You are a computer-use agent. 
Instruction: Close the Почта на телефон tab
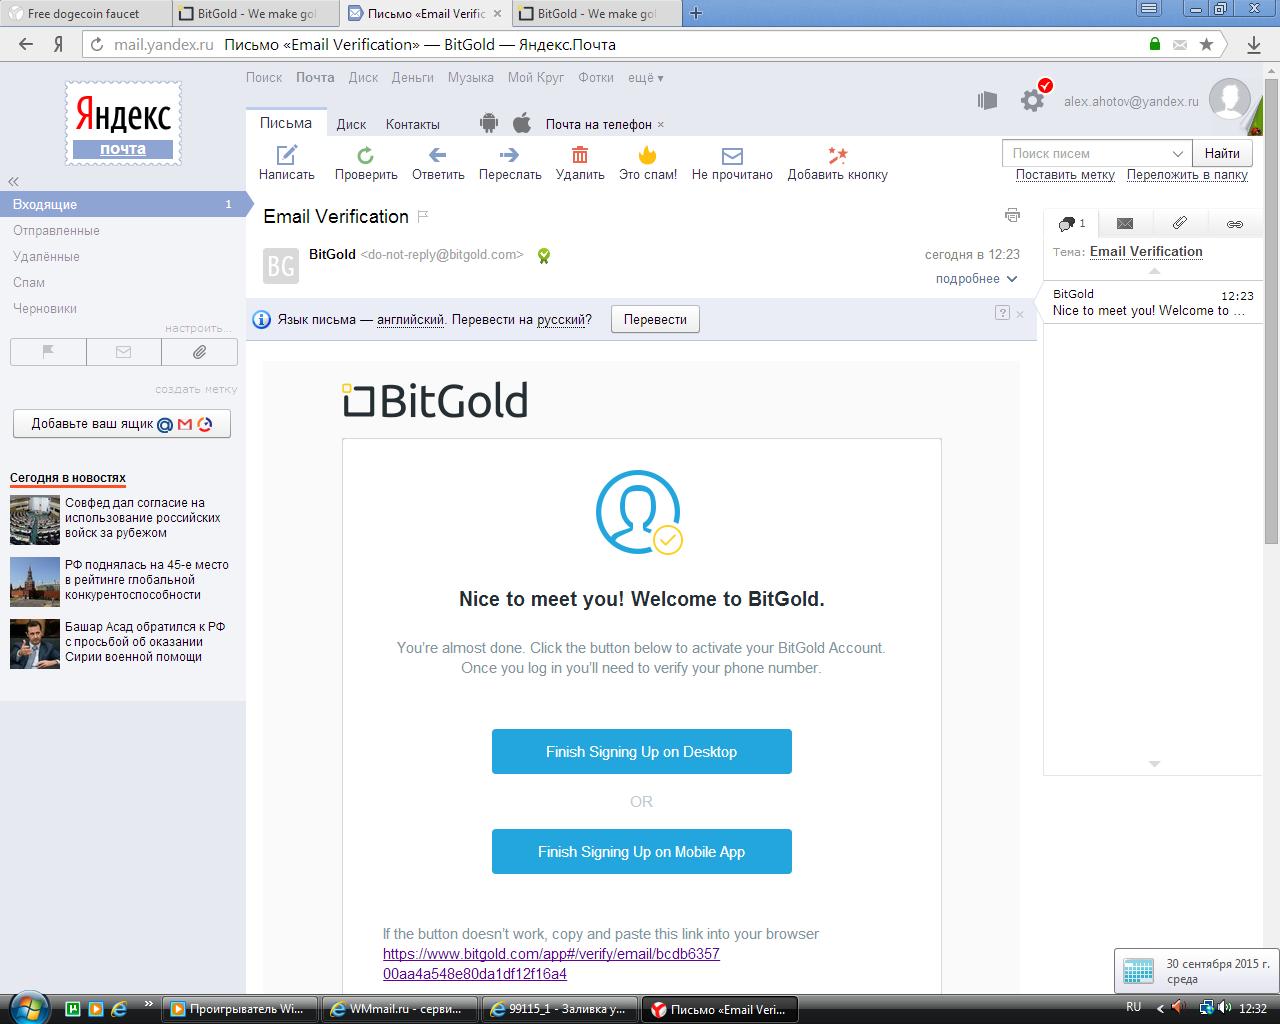click(661, 125)
